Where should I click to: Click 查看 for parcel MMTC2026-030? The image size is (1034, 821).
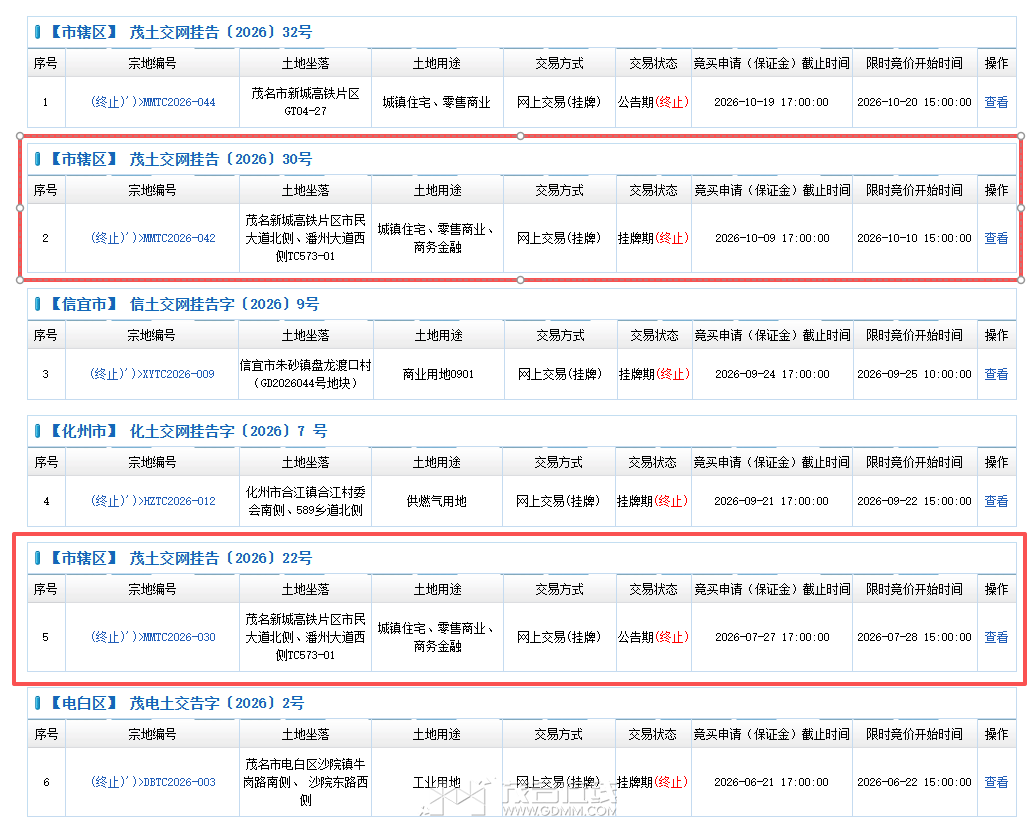click(996, 637)
